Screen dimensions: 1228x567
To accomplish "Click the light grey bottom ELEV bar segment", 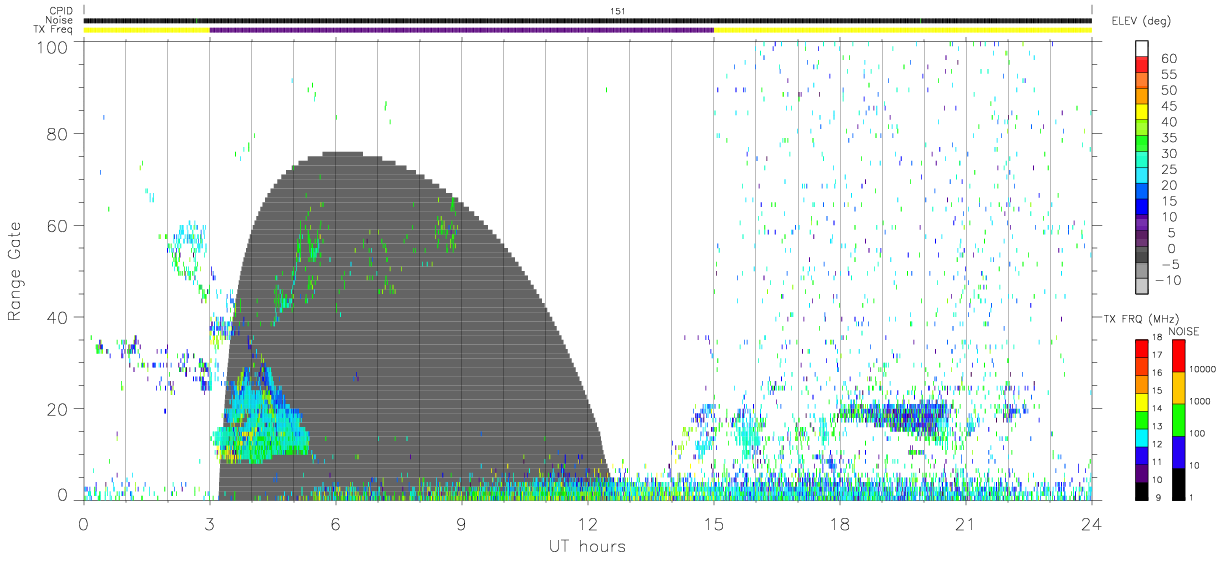I will (x=1142, y=286).
